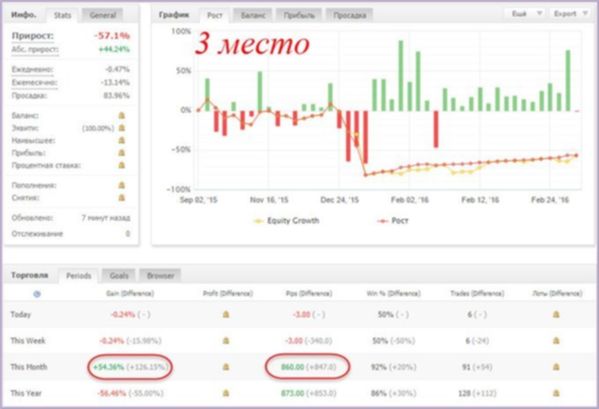Open the Export dropdown
599x409 pixels.
pos(571,14)
